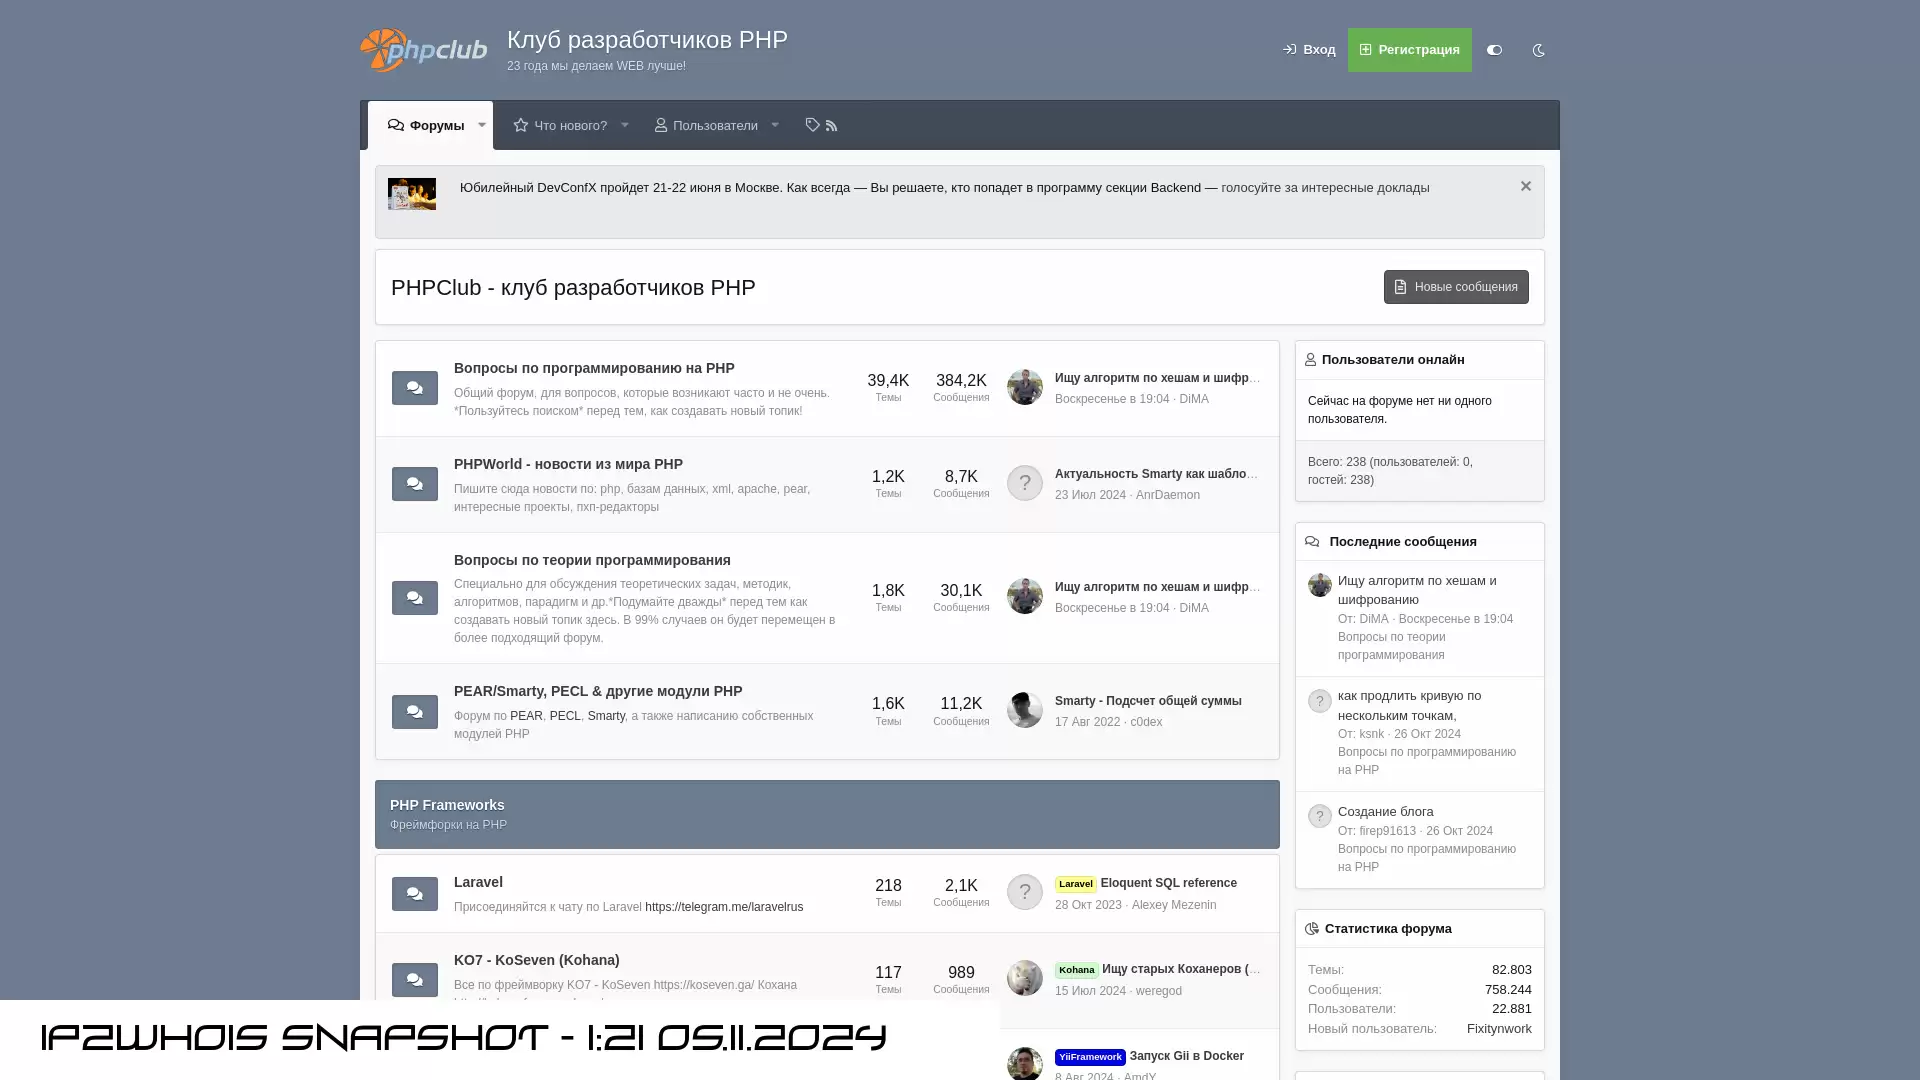This screenshot has width=1920, height=1080.
Task: Toggle the style variation switch icon
Action: pos(1494,50)
